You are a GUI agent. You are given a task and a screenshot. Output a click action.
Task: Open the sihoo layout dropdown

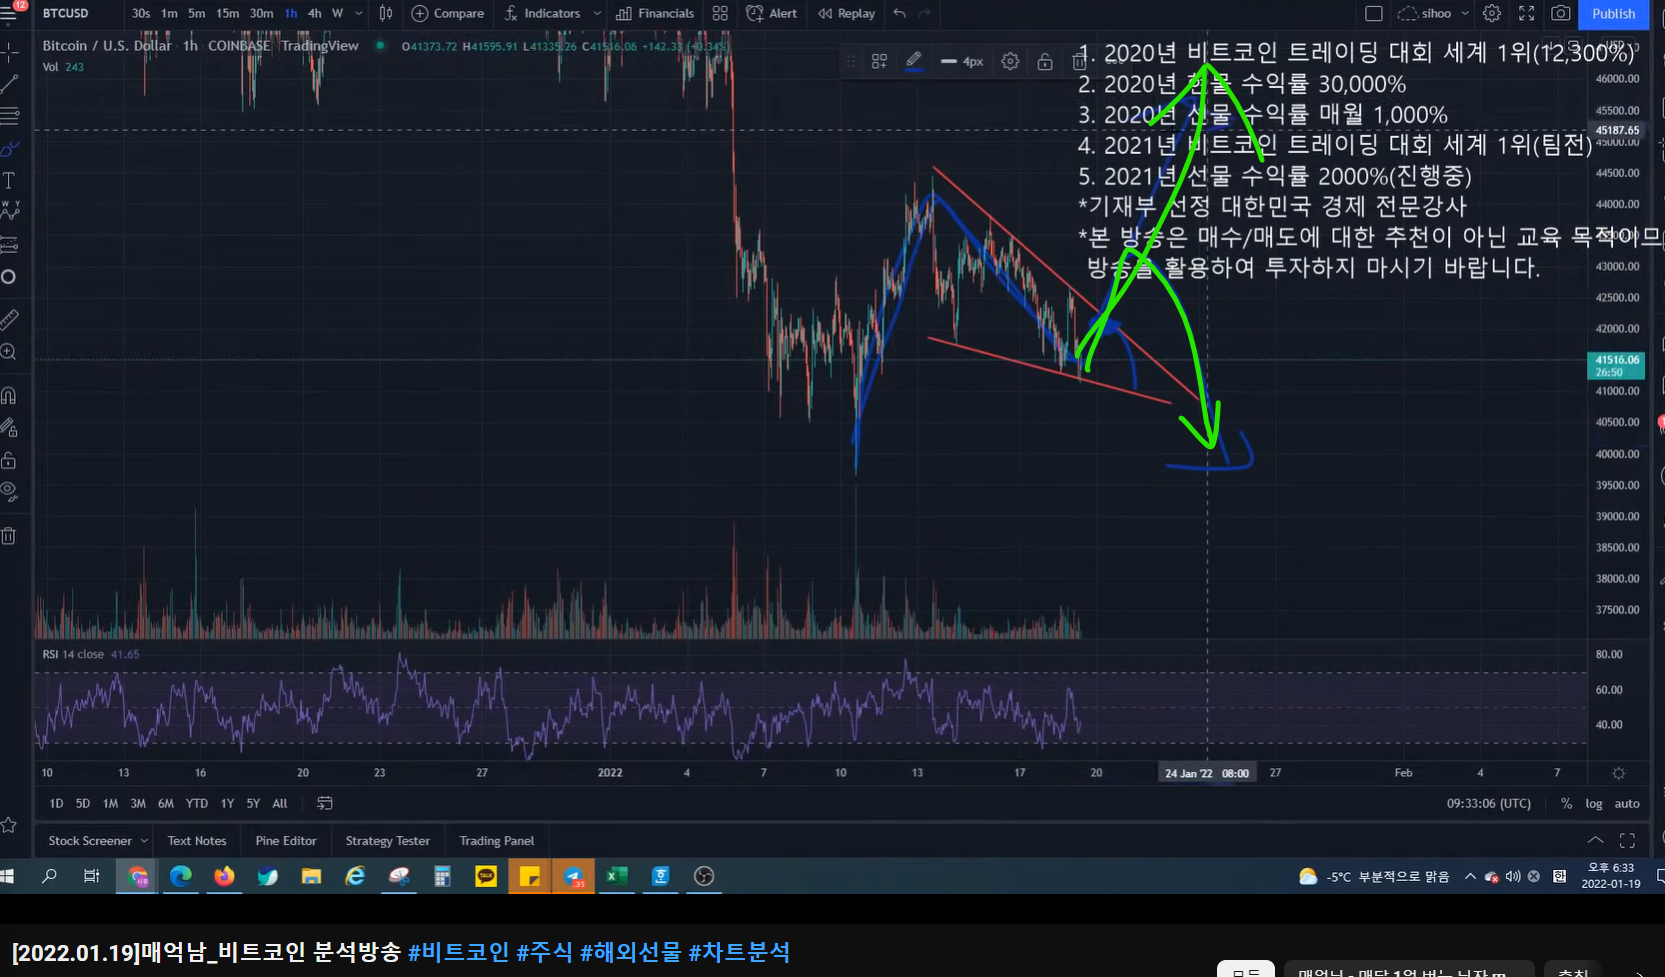pos(1434,13)
